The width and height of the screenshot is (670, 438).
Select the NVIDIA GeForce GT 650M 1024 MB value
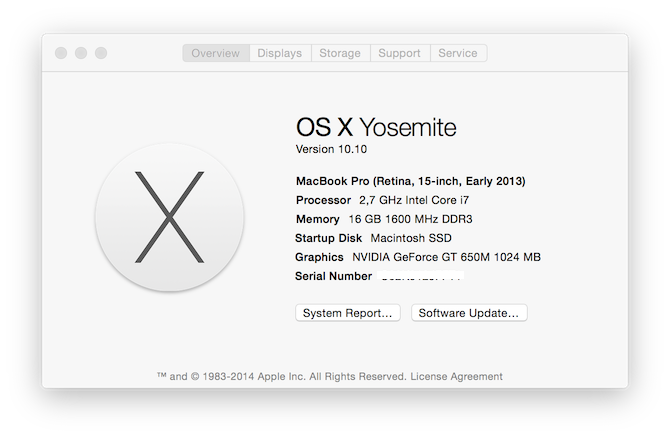(x=447, y=257)
